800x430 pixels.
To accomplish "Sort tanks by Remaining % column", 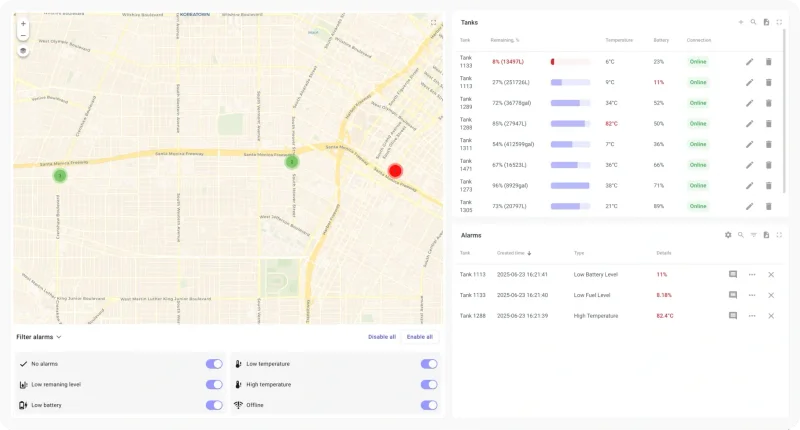I will [x=505, y=40].
